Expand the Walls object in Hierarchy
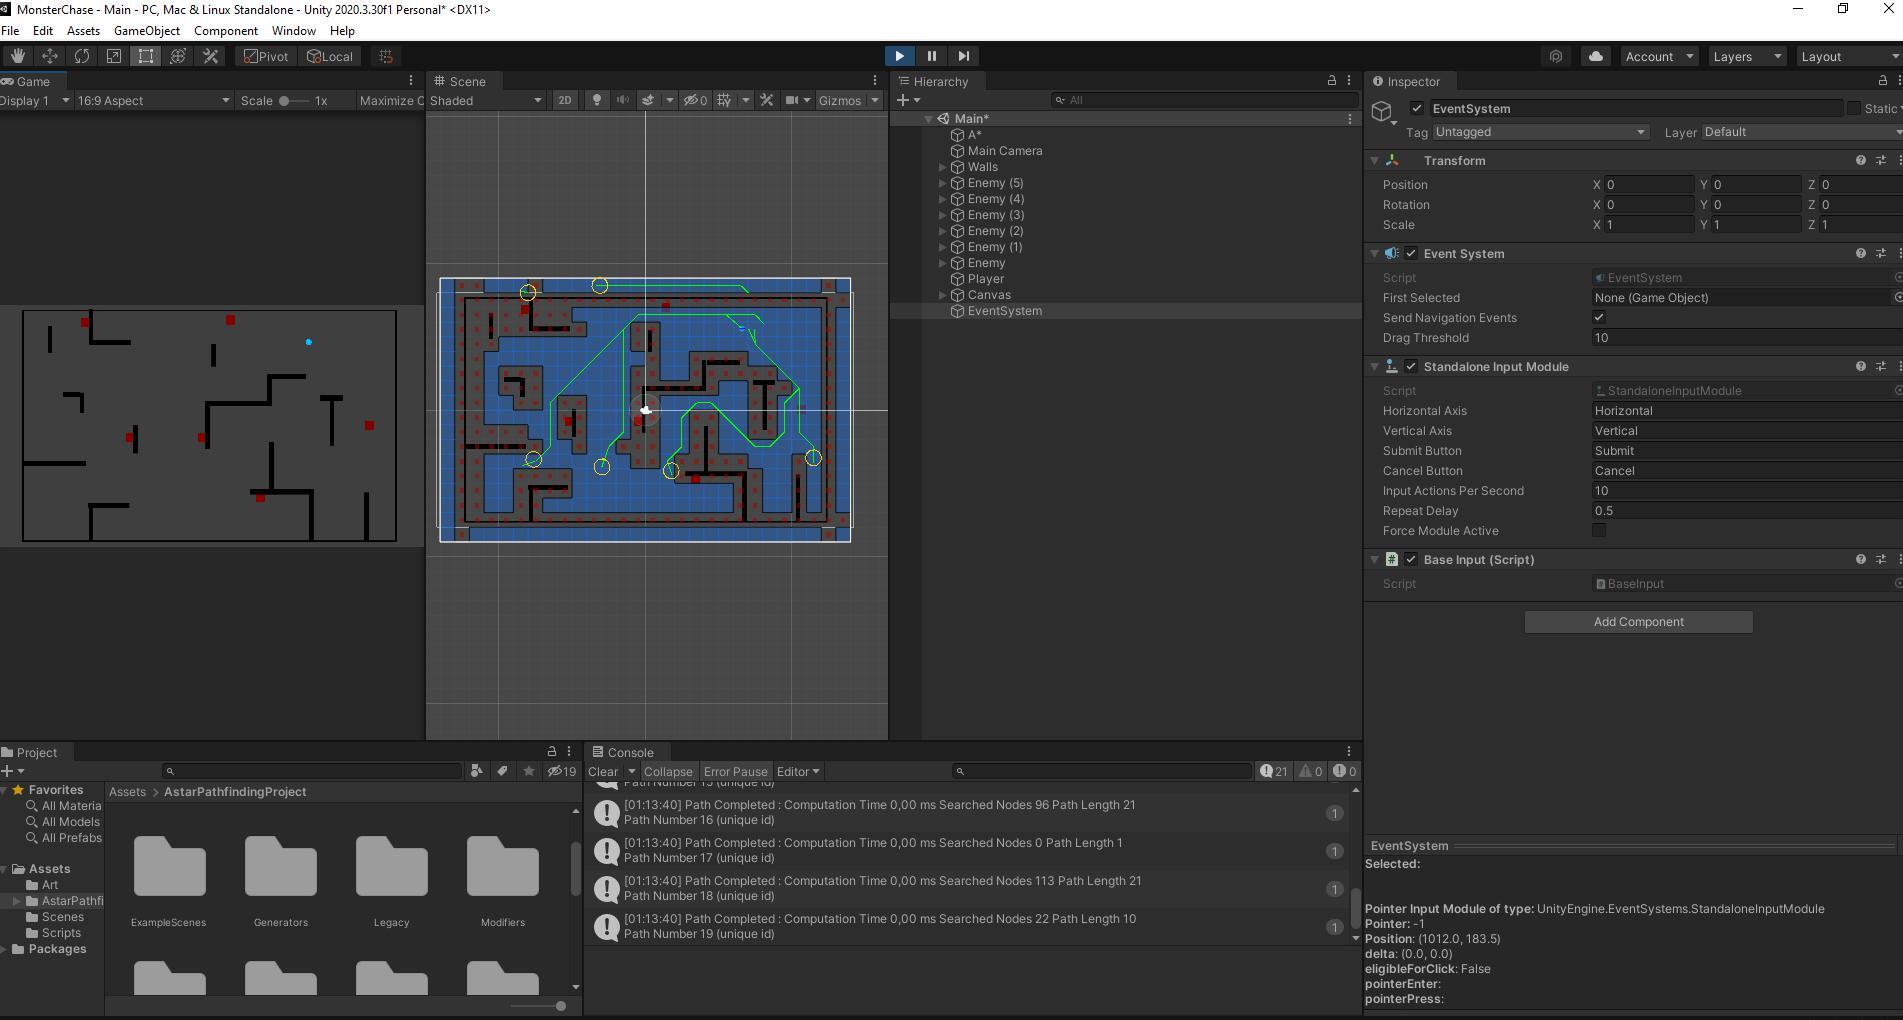Viewport: 1903px width, 1020px height. coord(942,167)
